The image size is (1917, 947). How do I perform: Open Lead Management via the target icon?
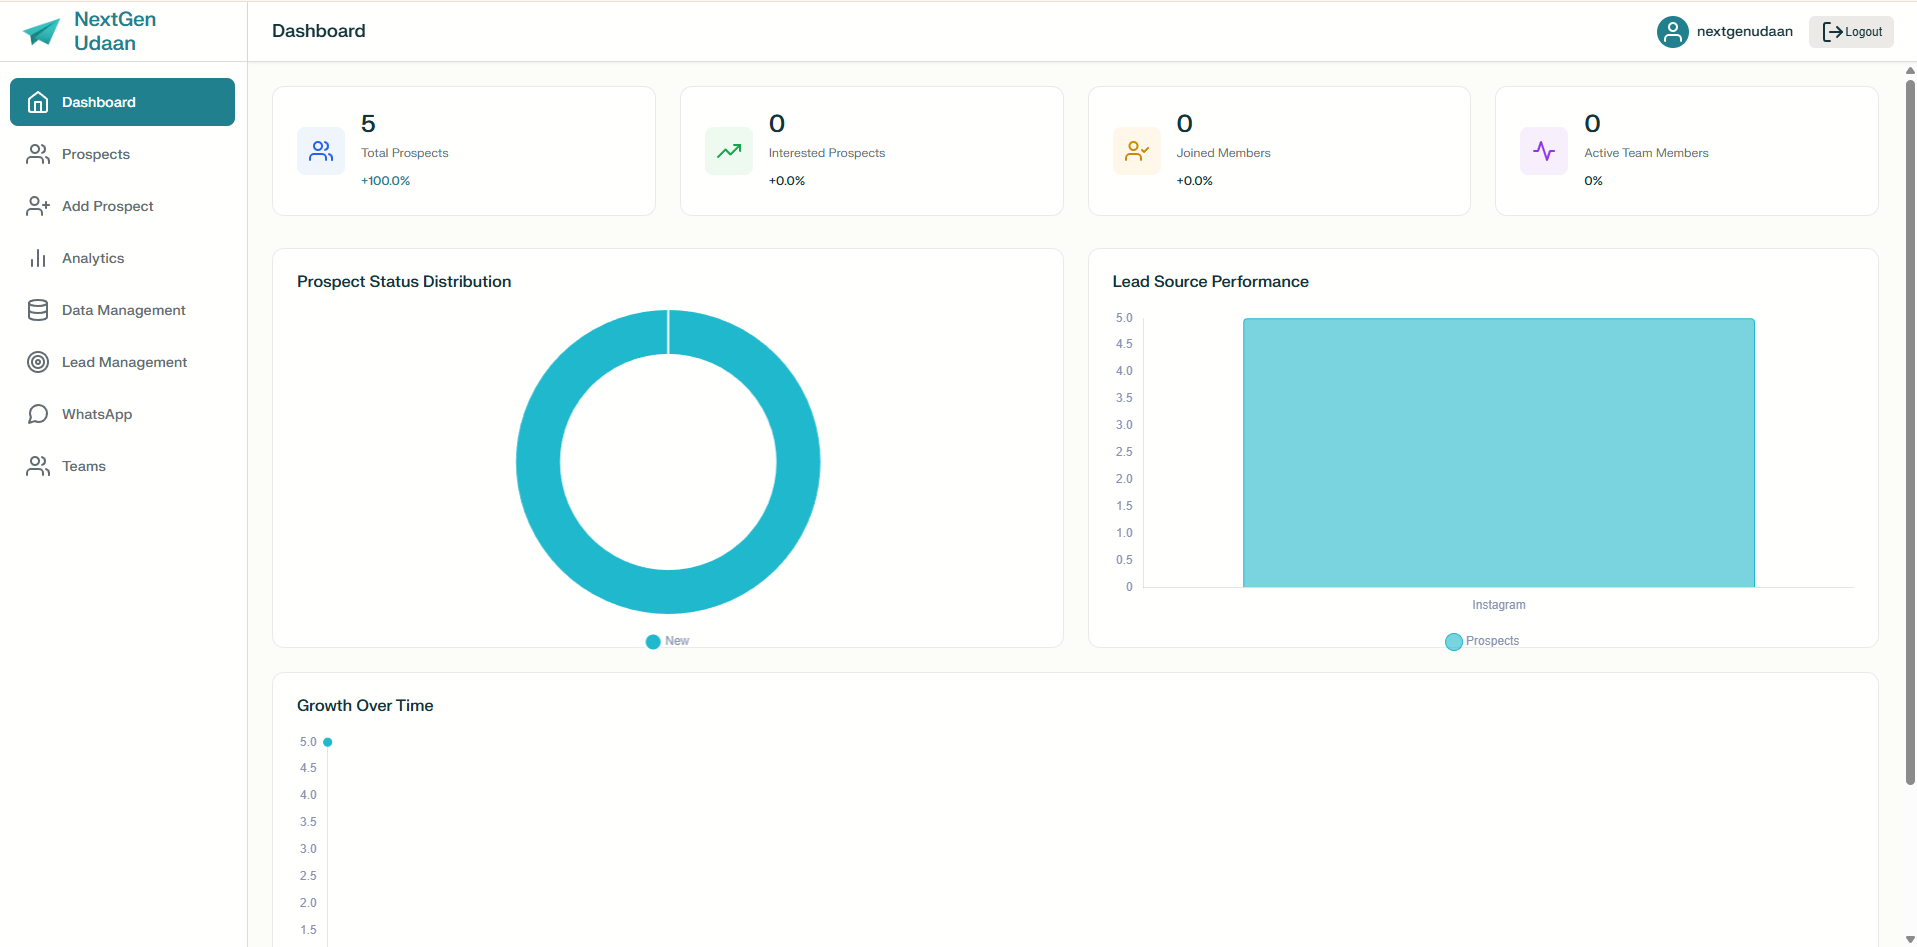pos(37,362)
